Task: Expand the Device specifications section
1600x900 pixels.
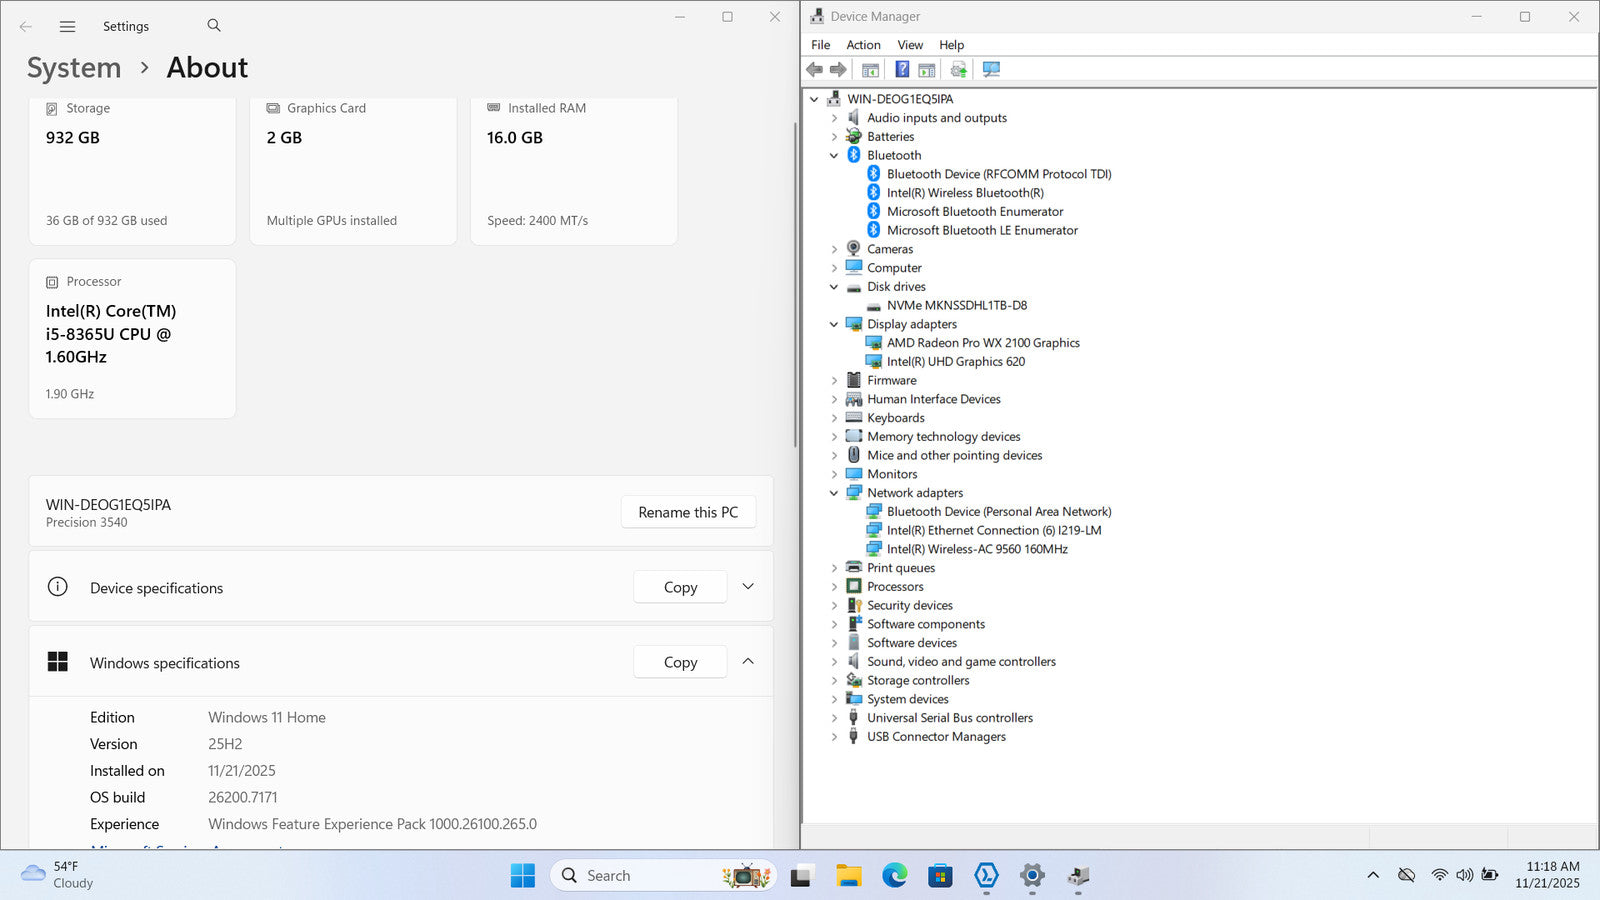Action: pos(748,587)
